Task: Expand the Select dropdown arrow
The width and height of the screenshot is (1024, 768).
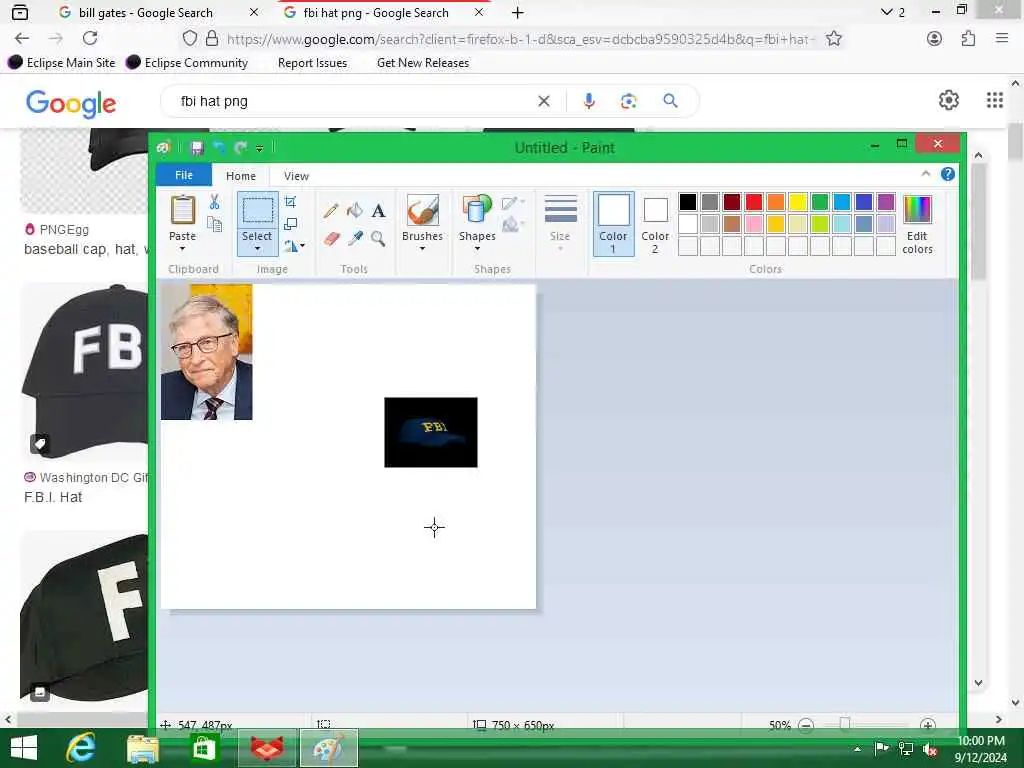Action: (x=257, y=249)
